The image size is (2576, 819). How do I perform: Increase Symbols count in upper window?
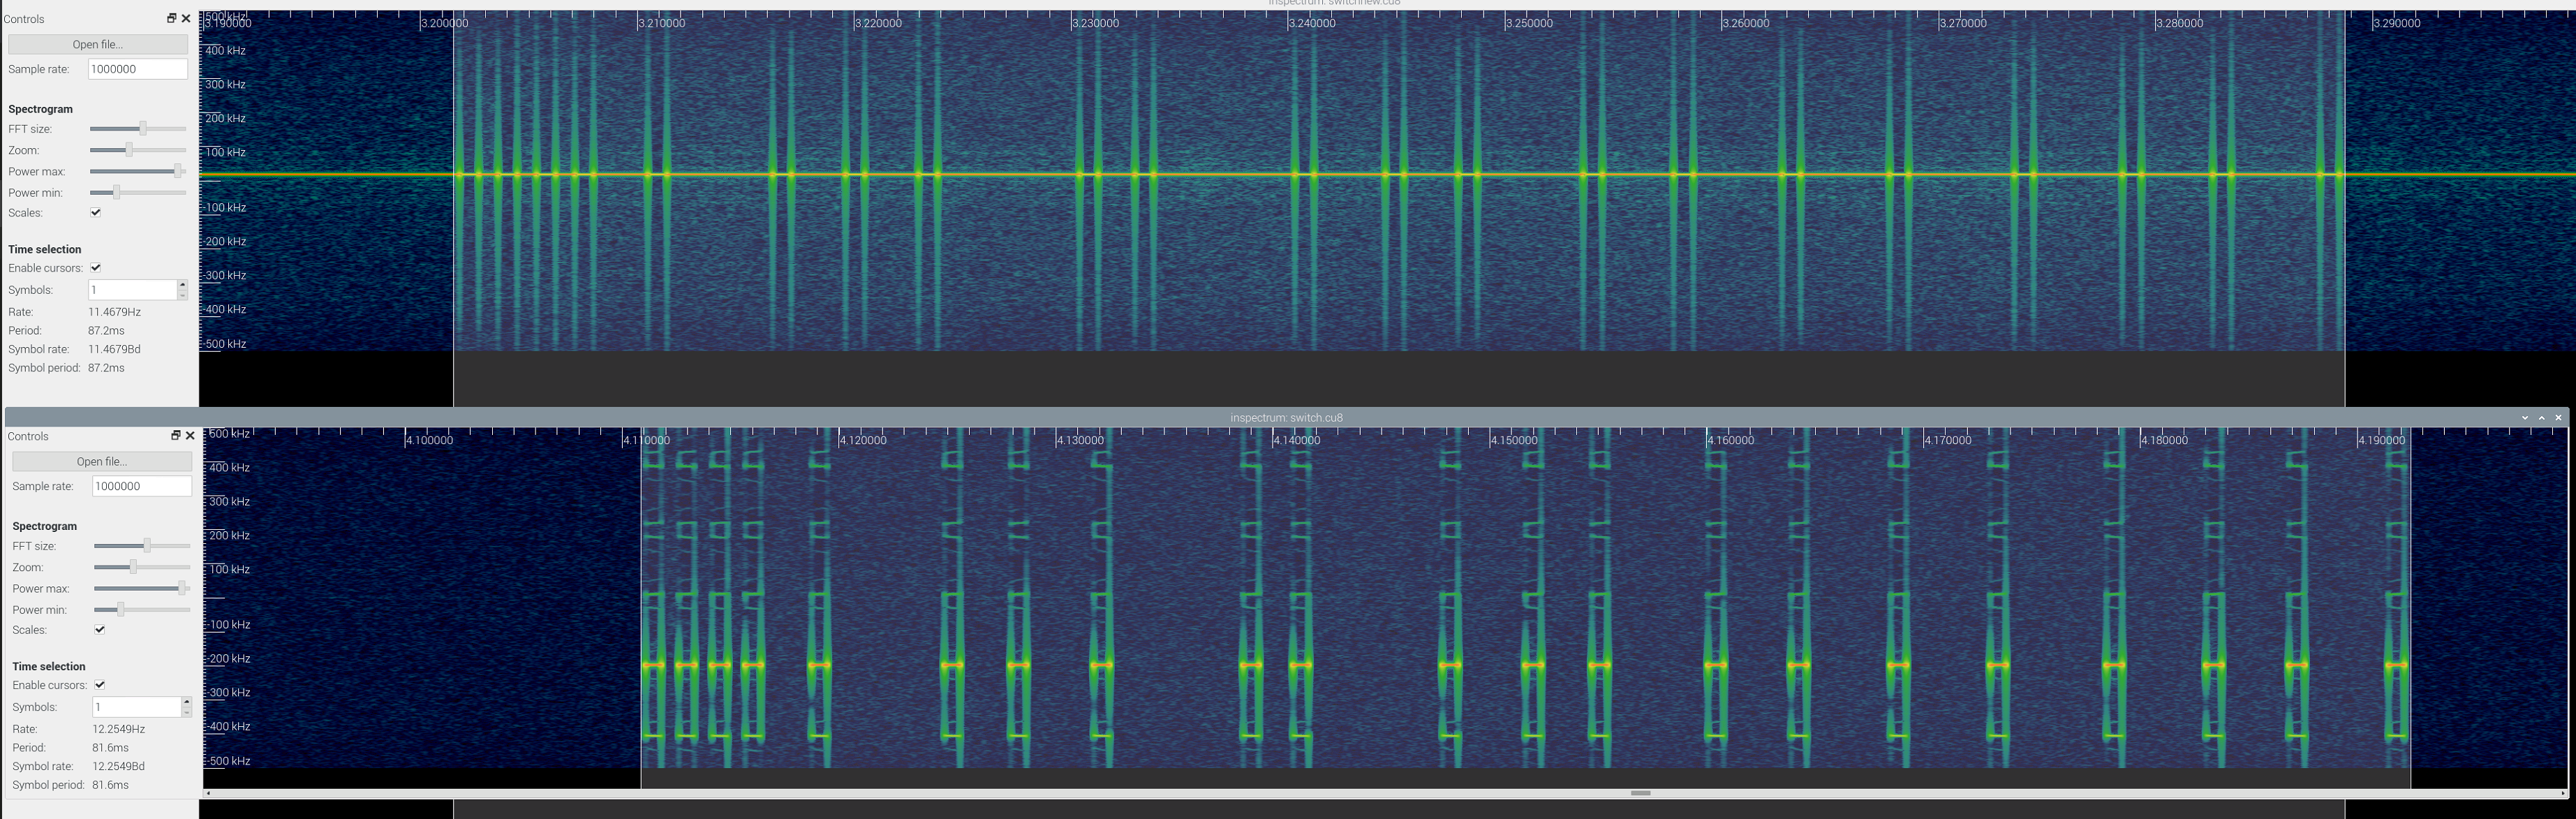182,285
